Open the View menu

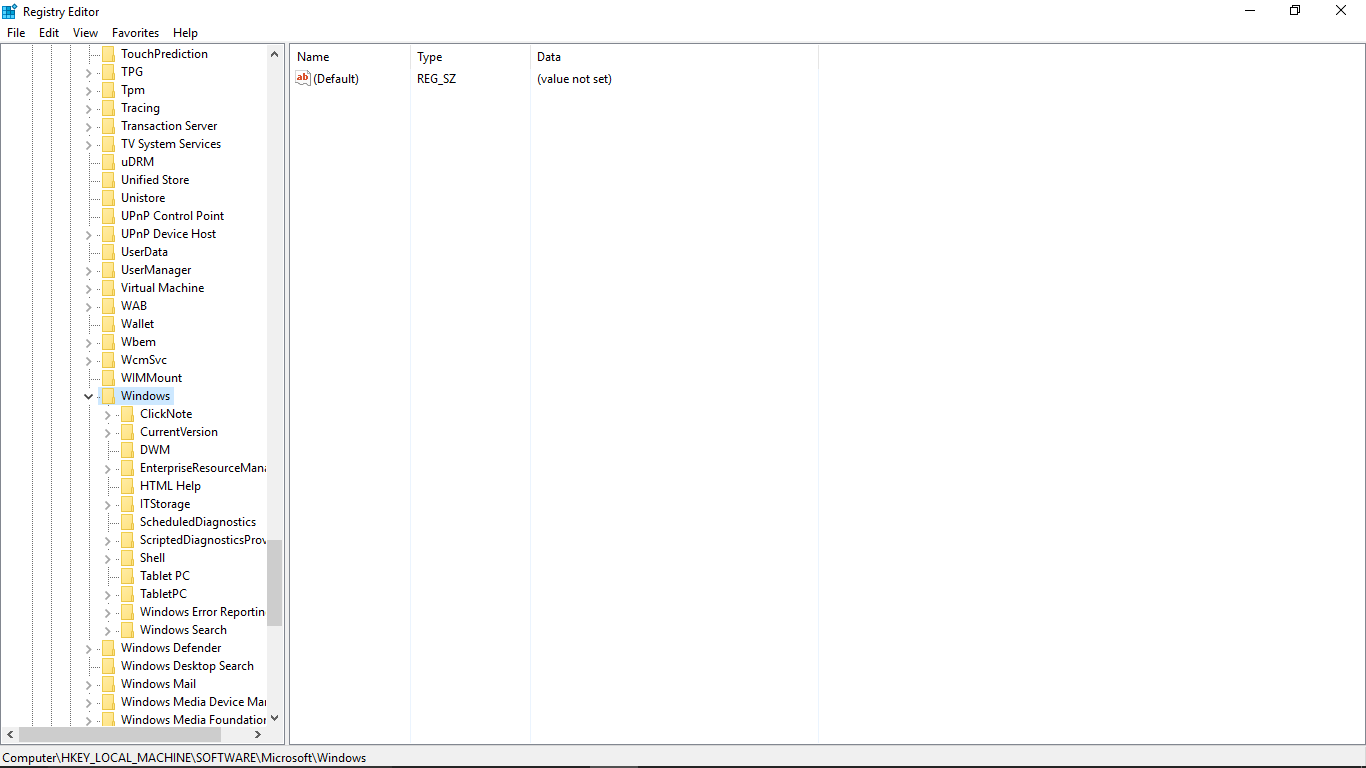click(86, 32)
